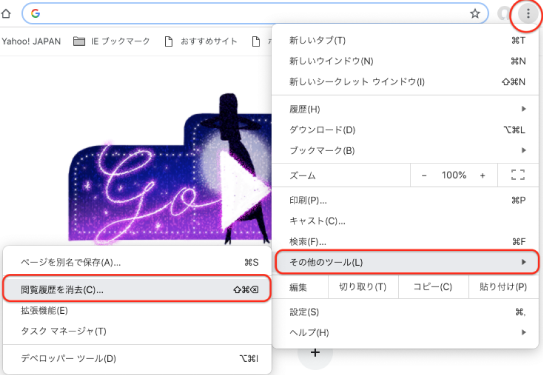This screenshot has height=375, width=543.
Task: Click 貼り付け(P) edit button
Action: [503, 287]
